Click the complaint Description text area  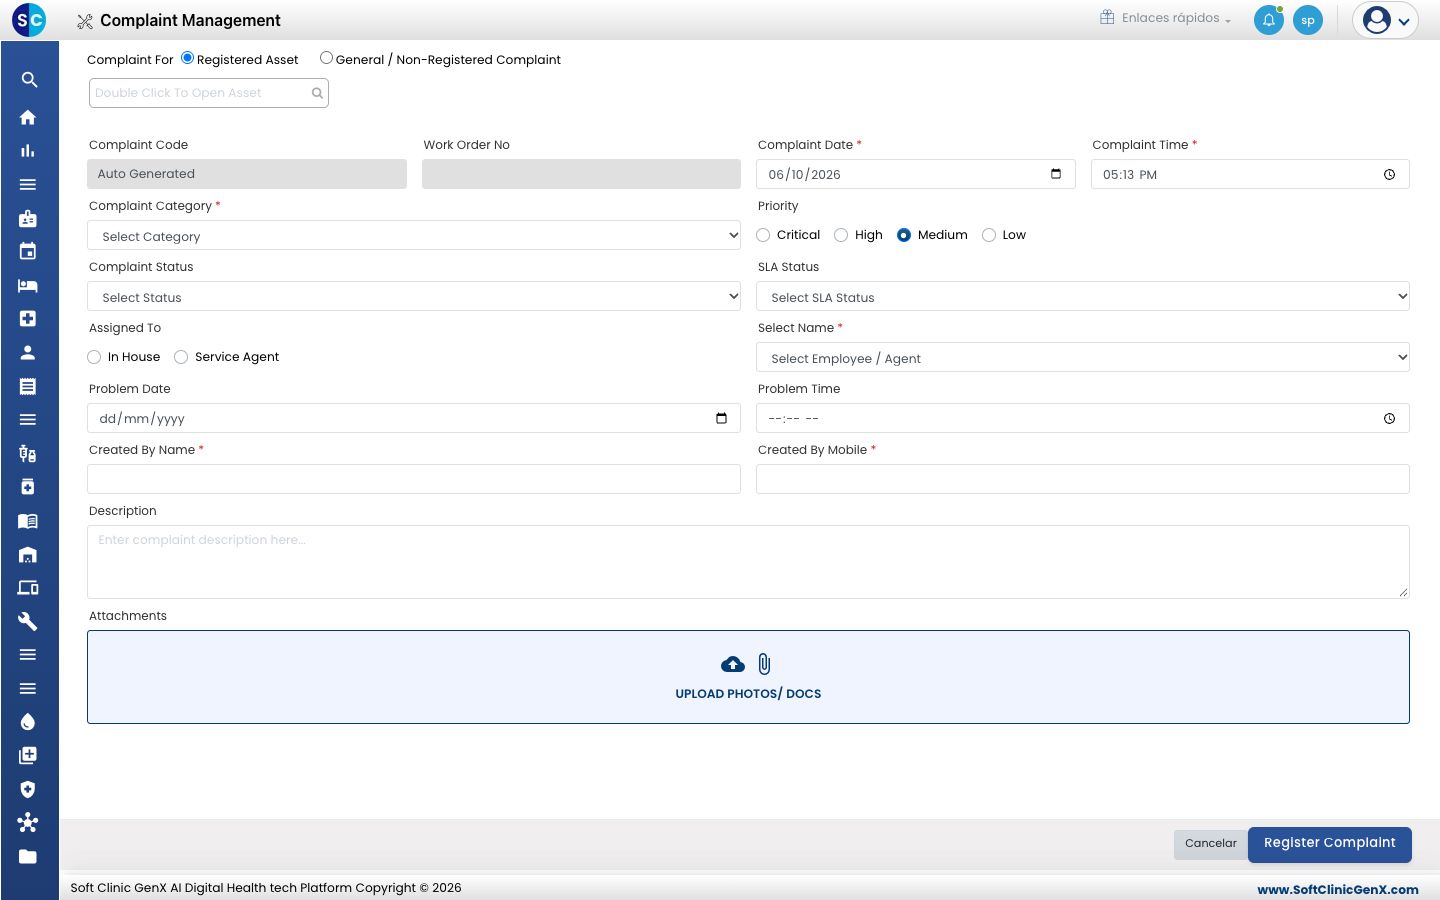click(x=748, y=562)
